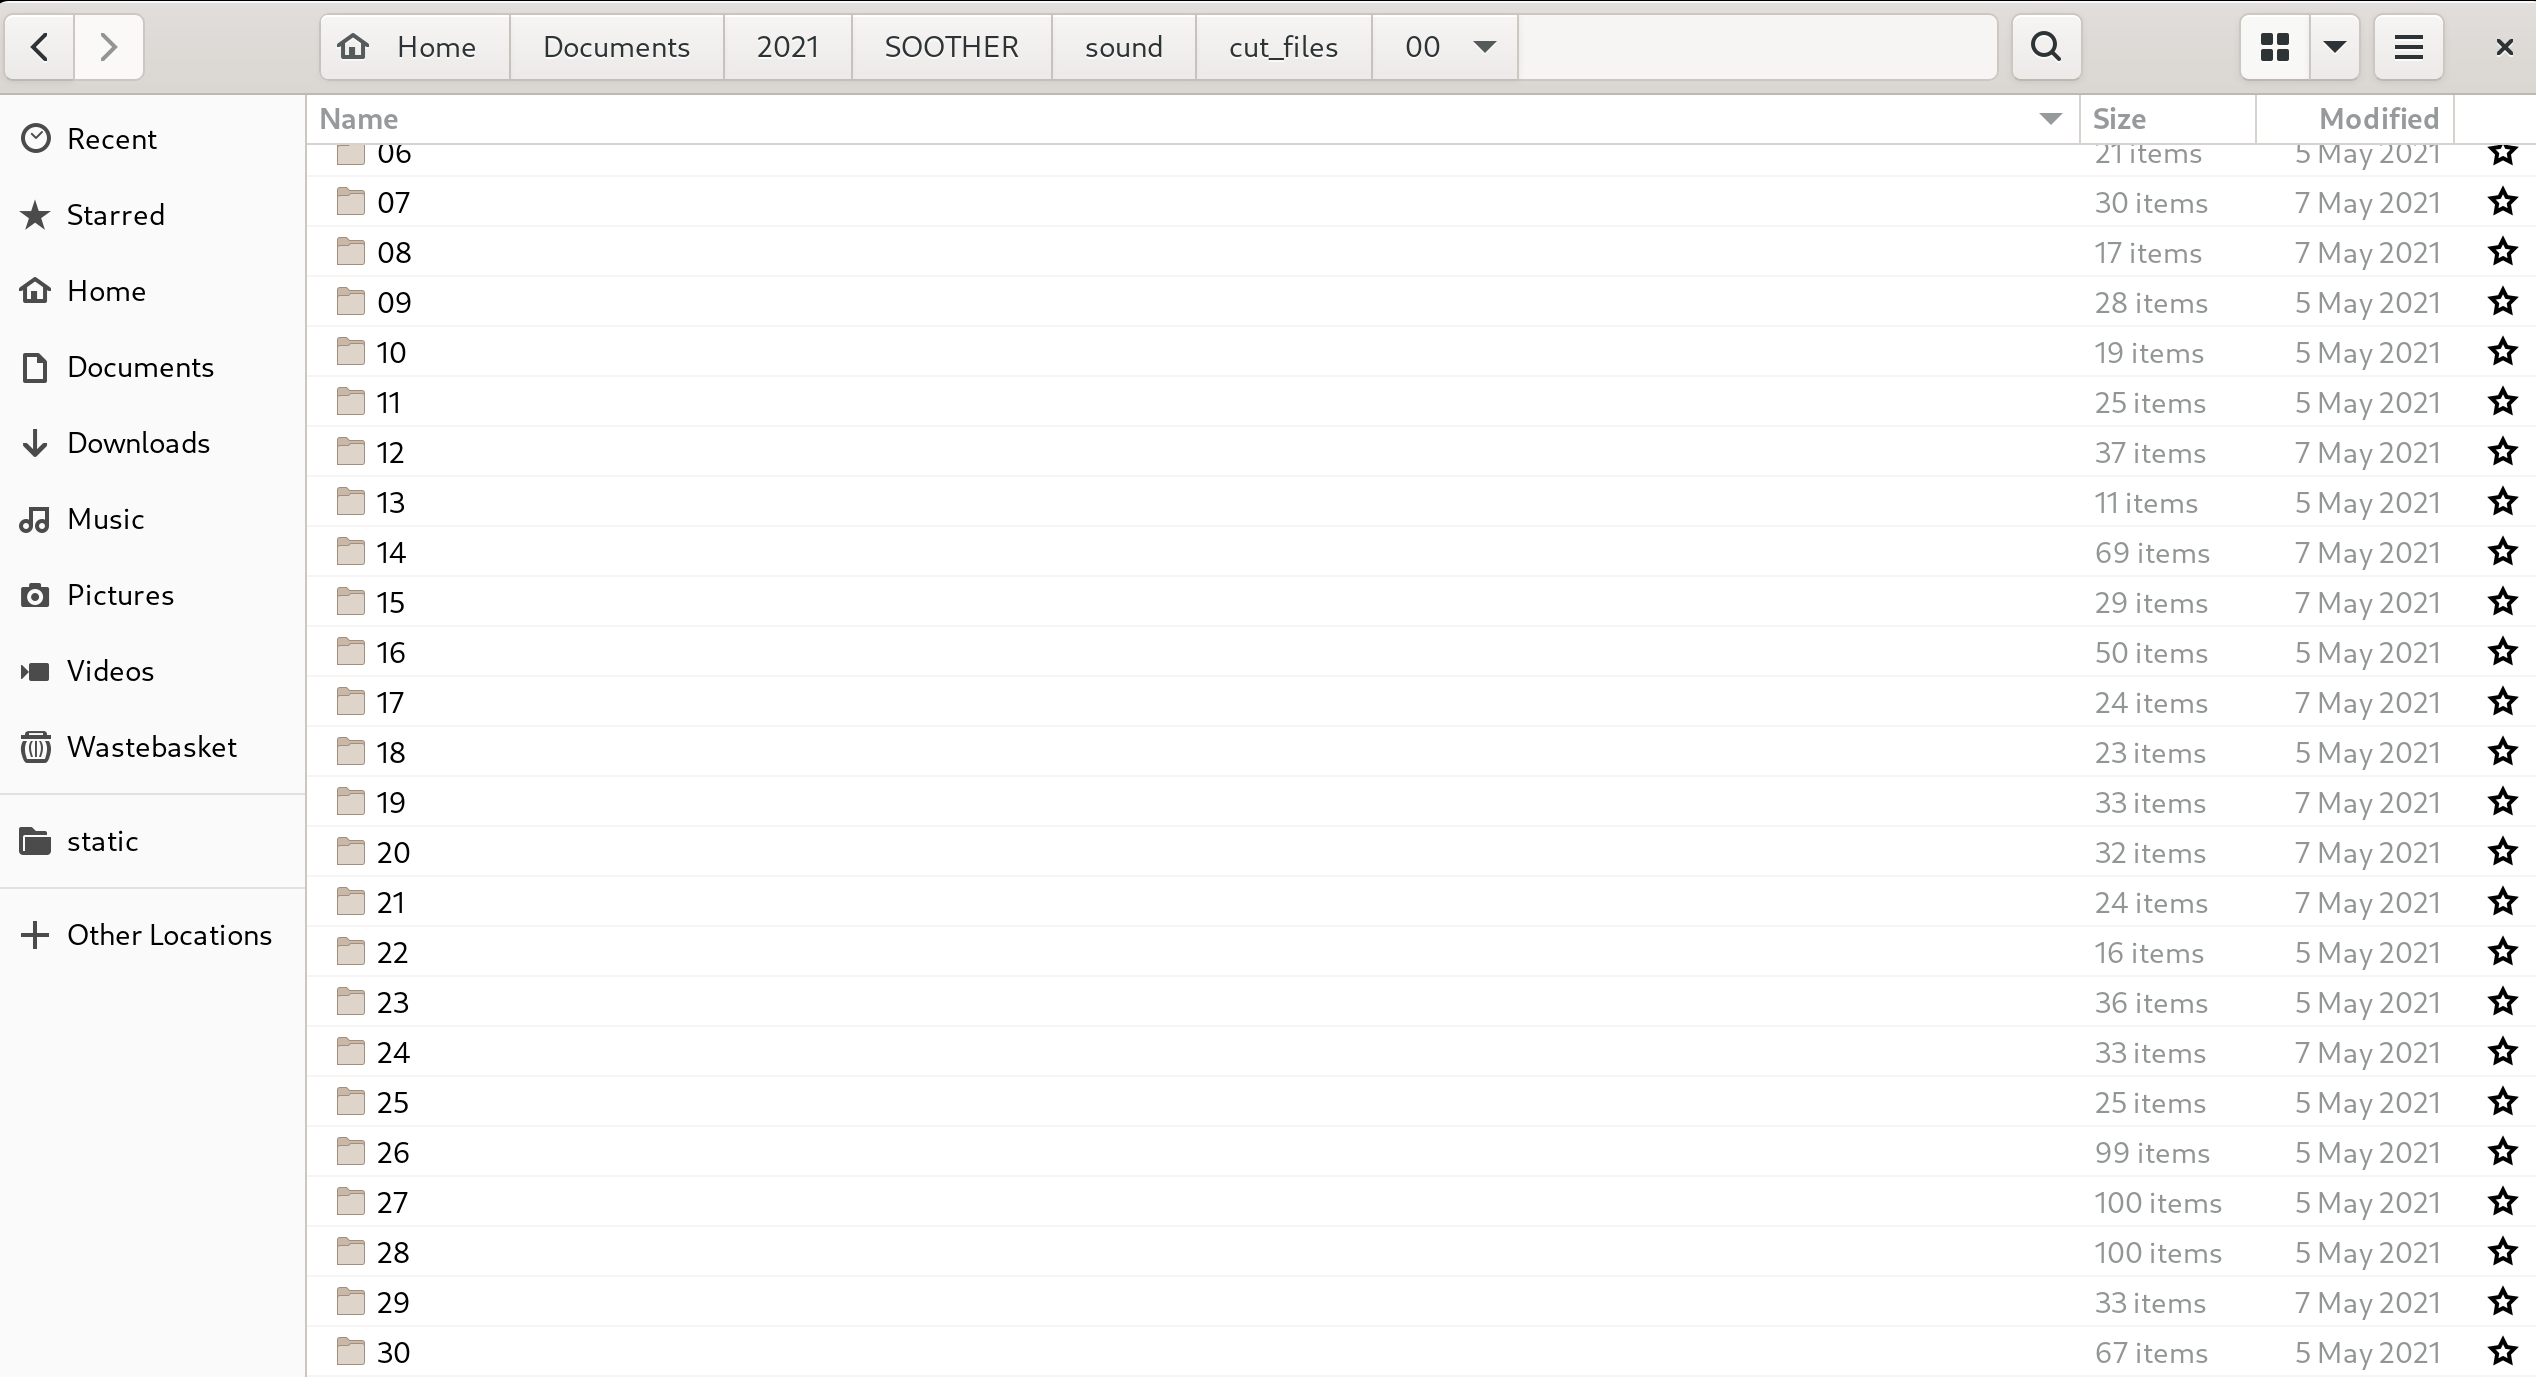Open Other Locations
The image size is (2536, 1377).
pos(169,935)
